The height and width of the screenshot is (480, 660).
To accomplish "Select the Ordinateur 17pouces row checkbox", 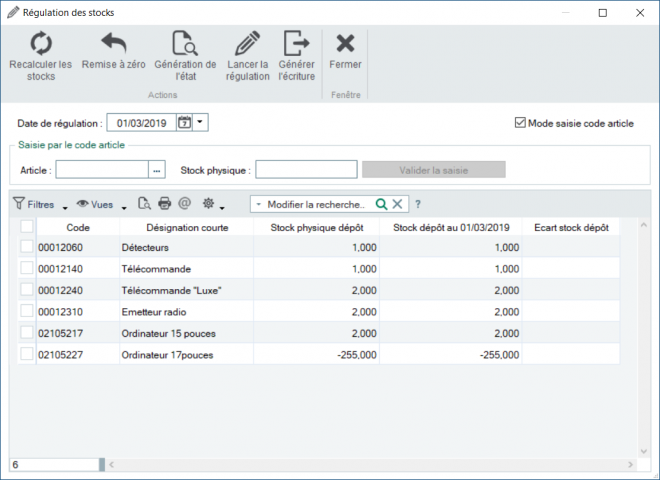I will click(x=27, y=354).
